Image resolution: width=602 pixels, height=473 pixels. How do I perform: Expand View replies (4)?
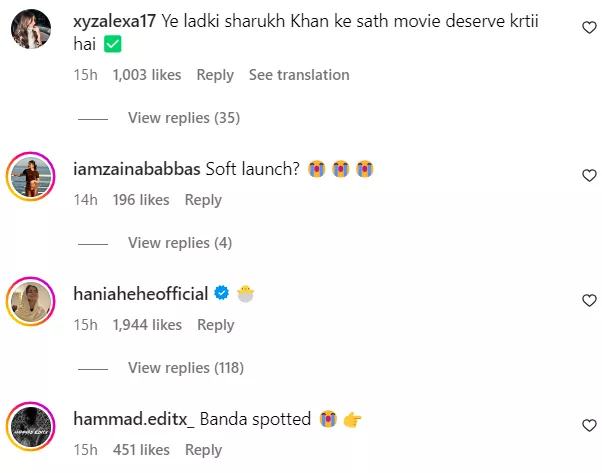tap(180, 243)
